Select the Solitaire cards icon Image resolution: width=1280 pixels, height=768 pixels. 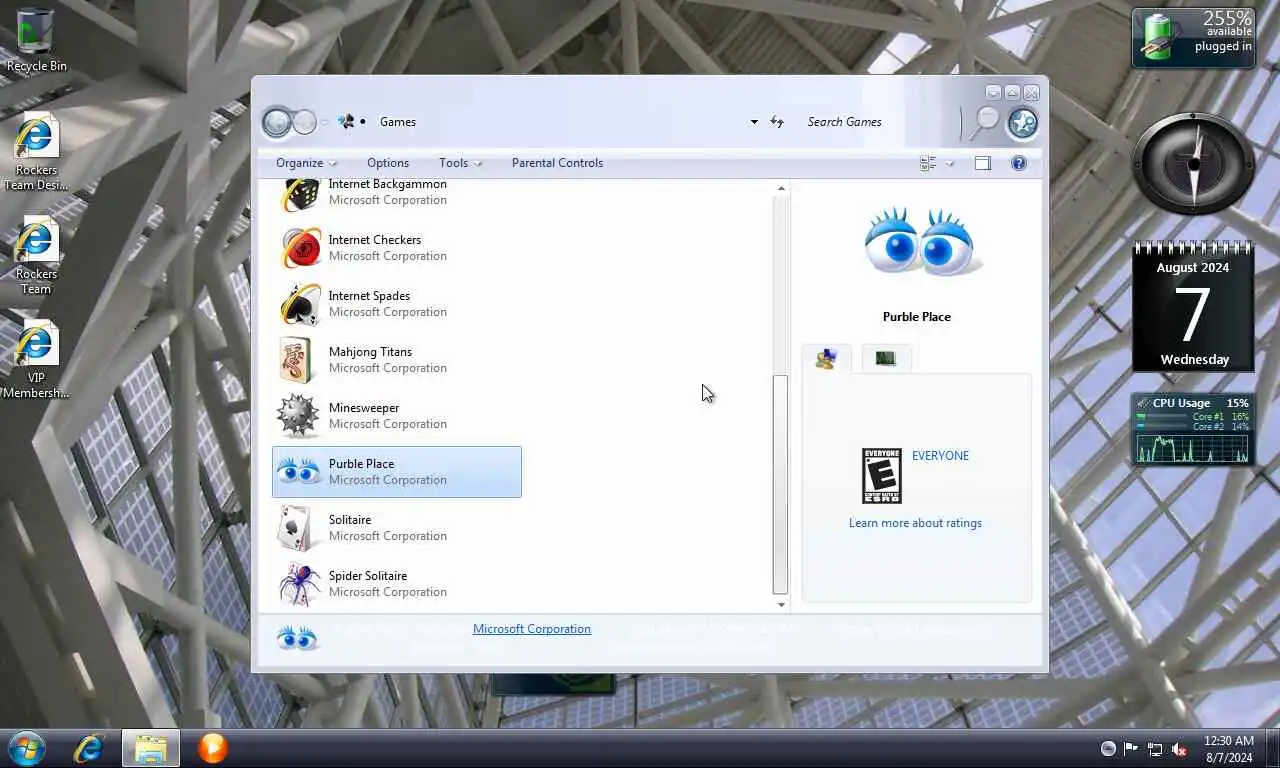pyautogui.click(x=299, y=528)
